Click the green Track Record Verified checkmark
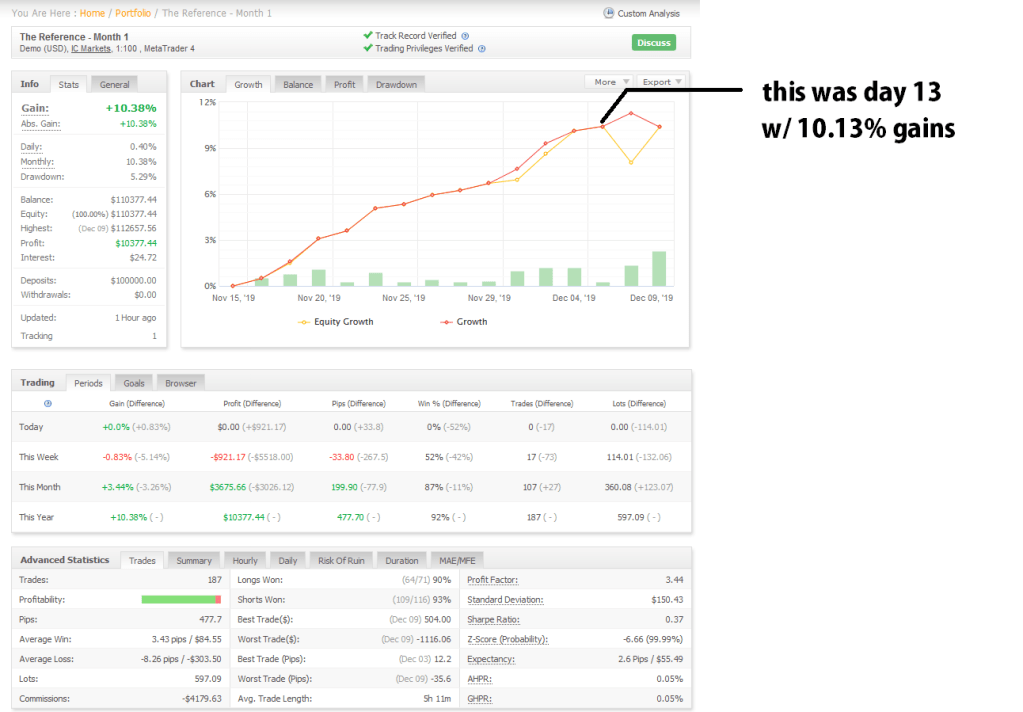The image size is (1023, 712). 368,36
